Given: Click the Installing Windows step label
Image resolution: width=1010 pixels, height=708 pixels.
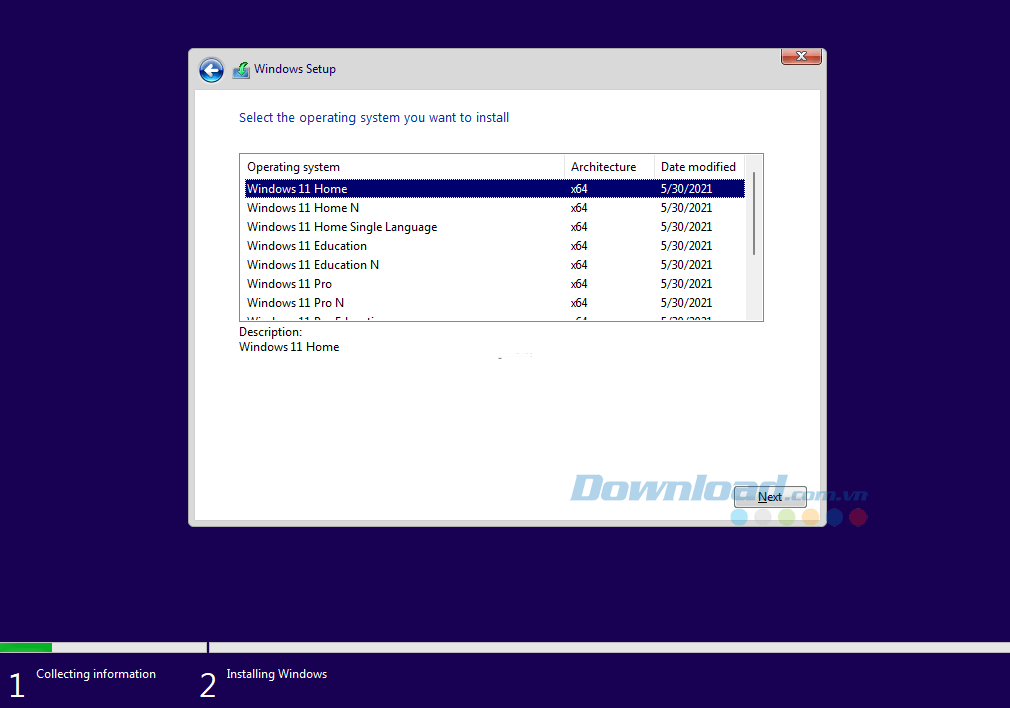Looking at the screenshot, I should 276,674.
